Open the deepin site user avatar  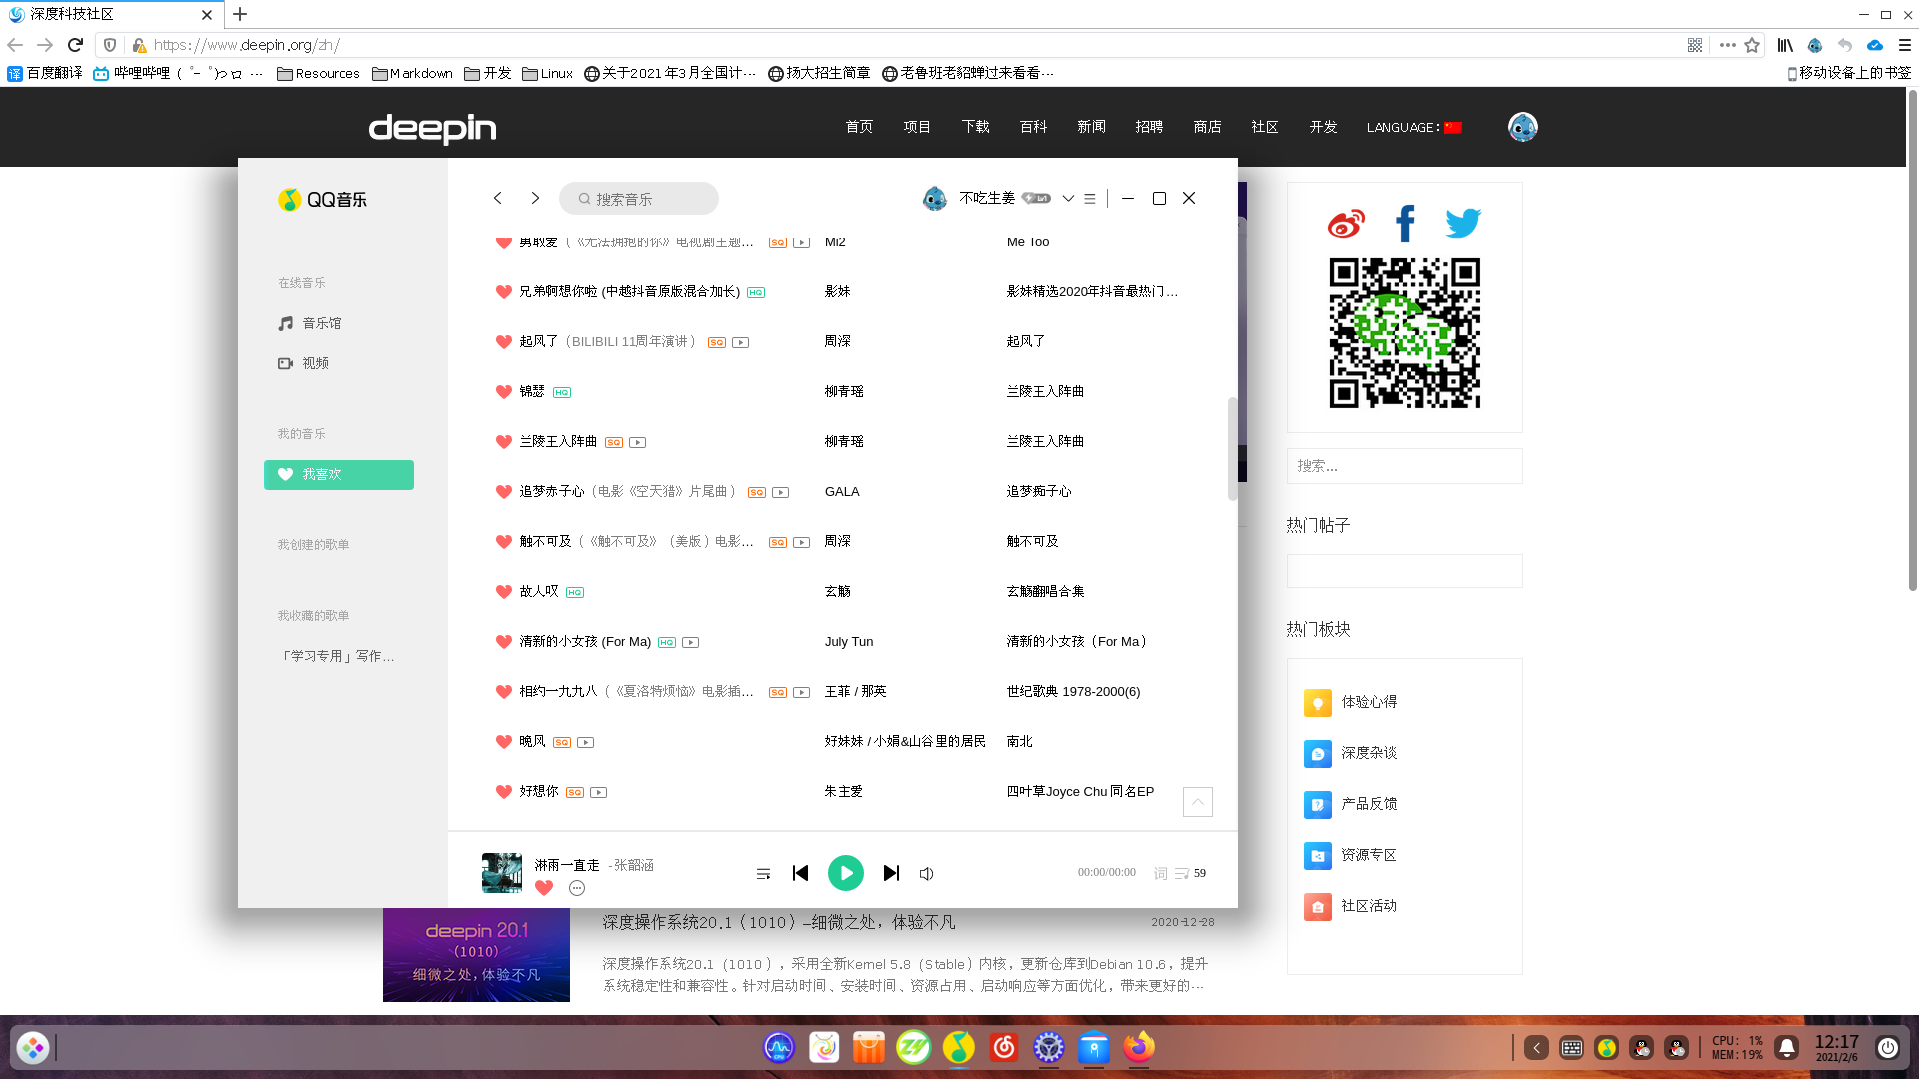click(x=1522, y=127)
